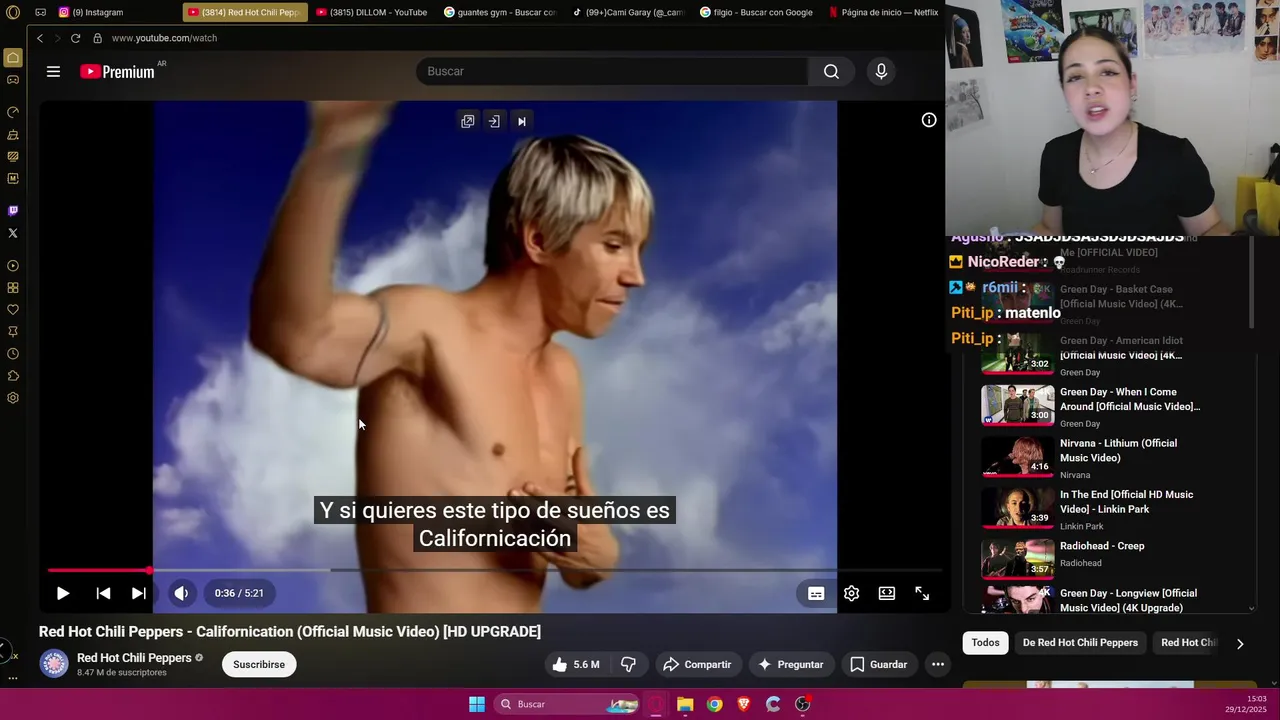
Task: Select the Todos filter chip
Action: click(x=985, y=643)
